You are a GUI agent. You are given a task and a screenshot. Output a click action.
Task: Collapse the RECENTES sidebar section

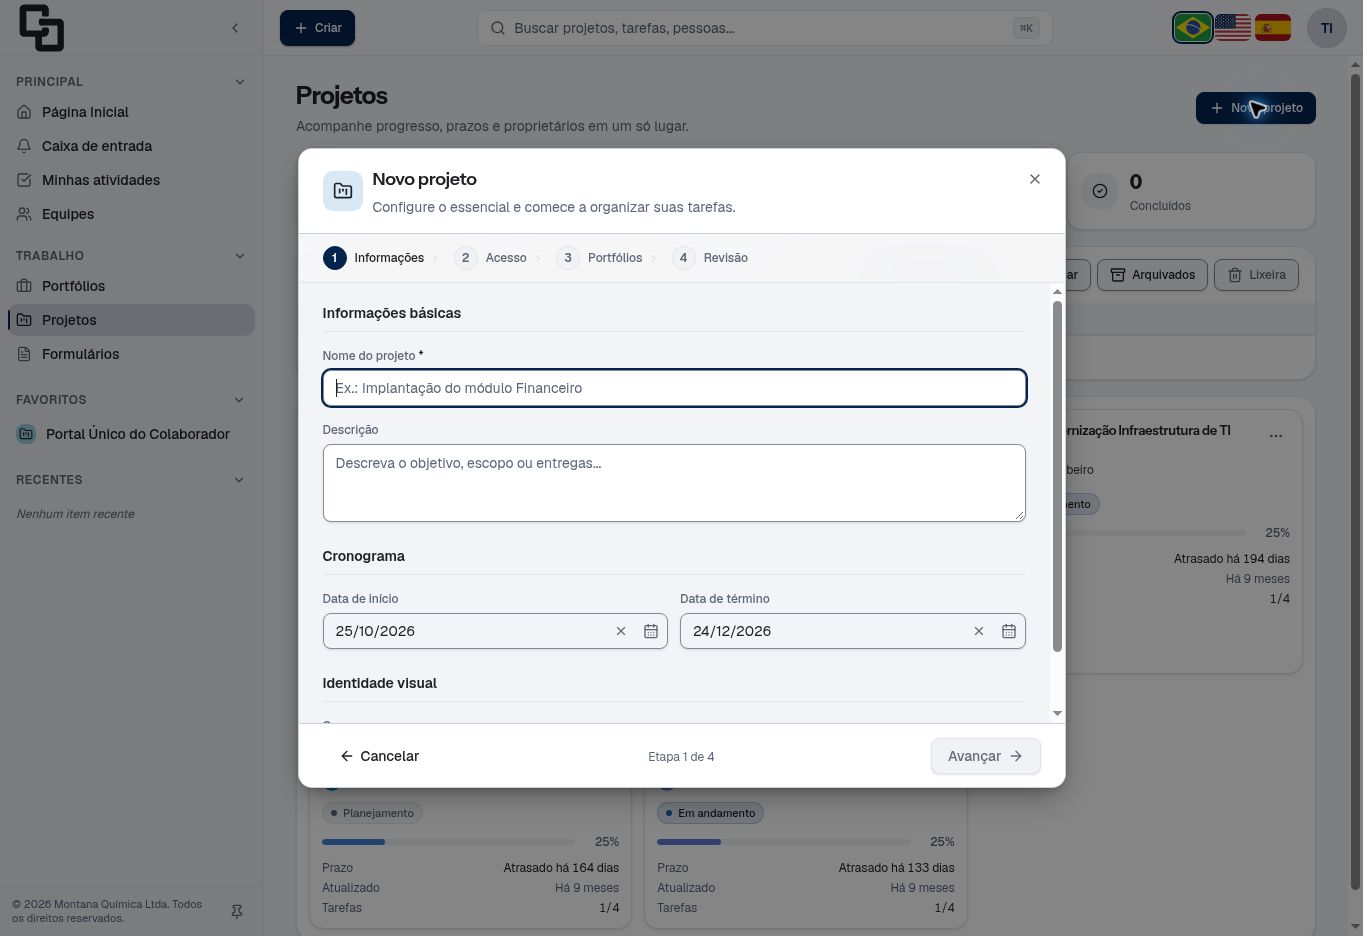pyautogui.click(x=239, y=480)
